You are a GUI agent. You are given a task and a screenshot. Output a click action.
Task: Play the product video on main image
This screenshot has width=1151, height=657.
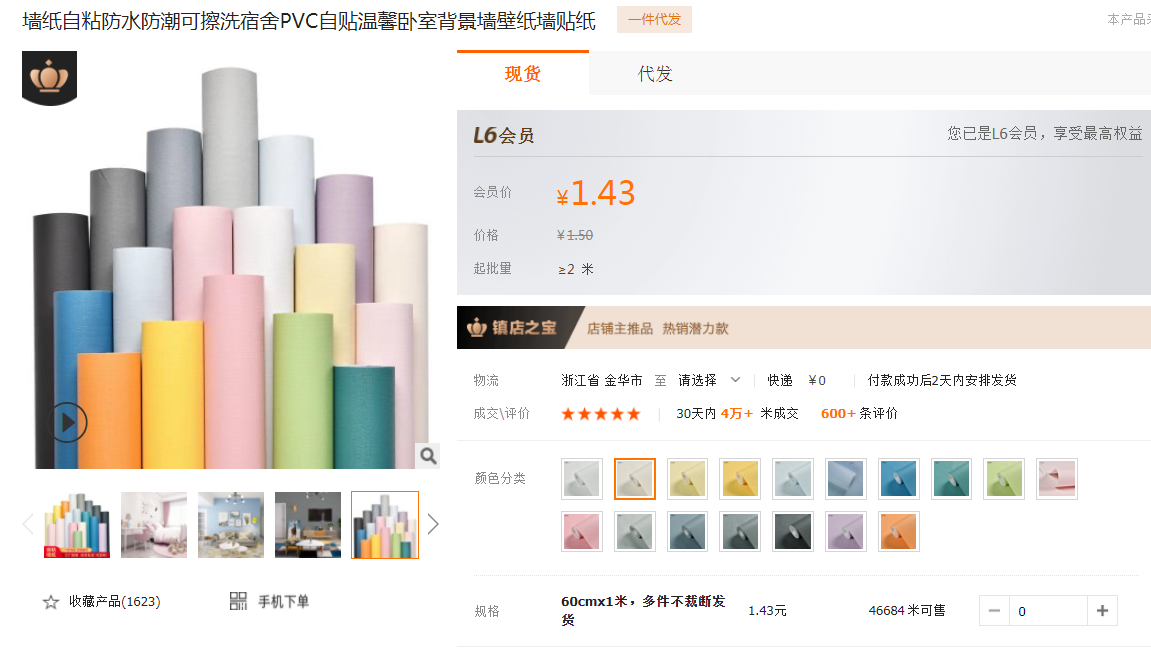click(x=67, y=422)
